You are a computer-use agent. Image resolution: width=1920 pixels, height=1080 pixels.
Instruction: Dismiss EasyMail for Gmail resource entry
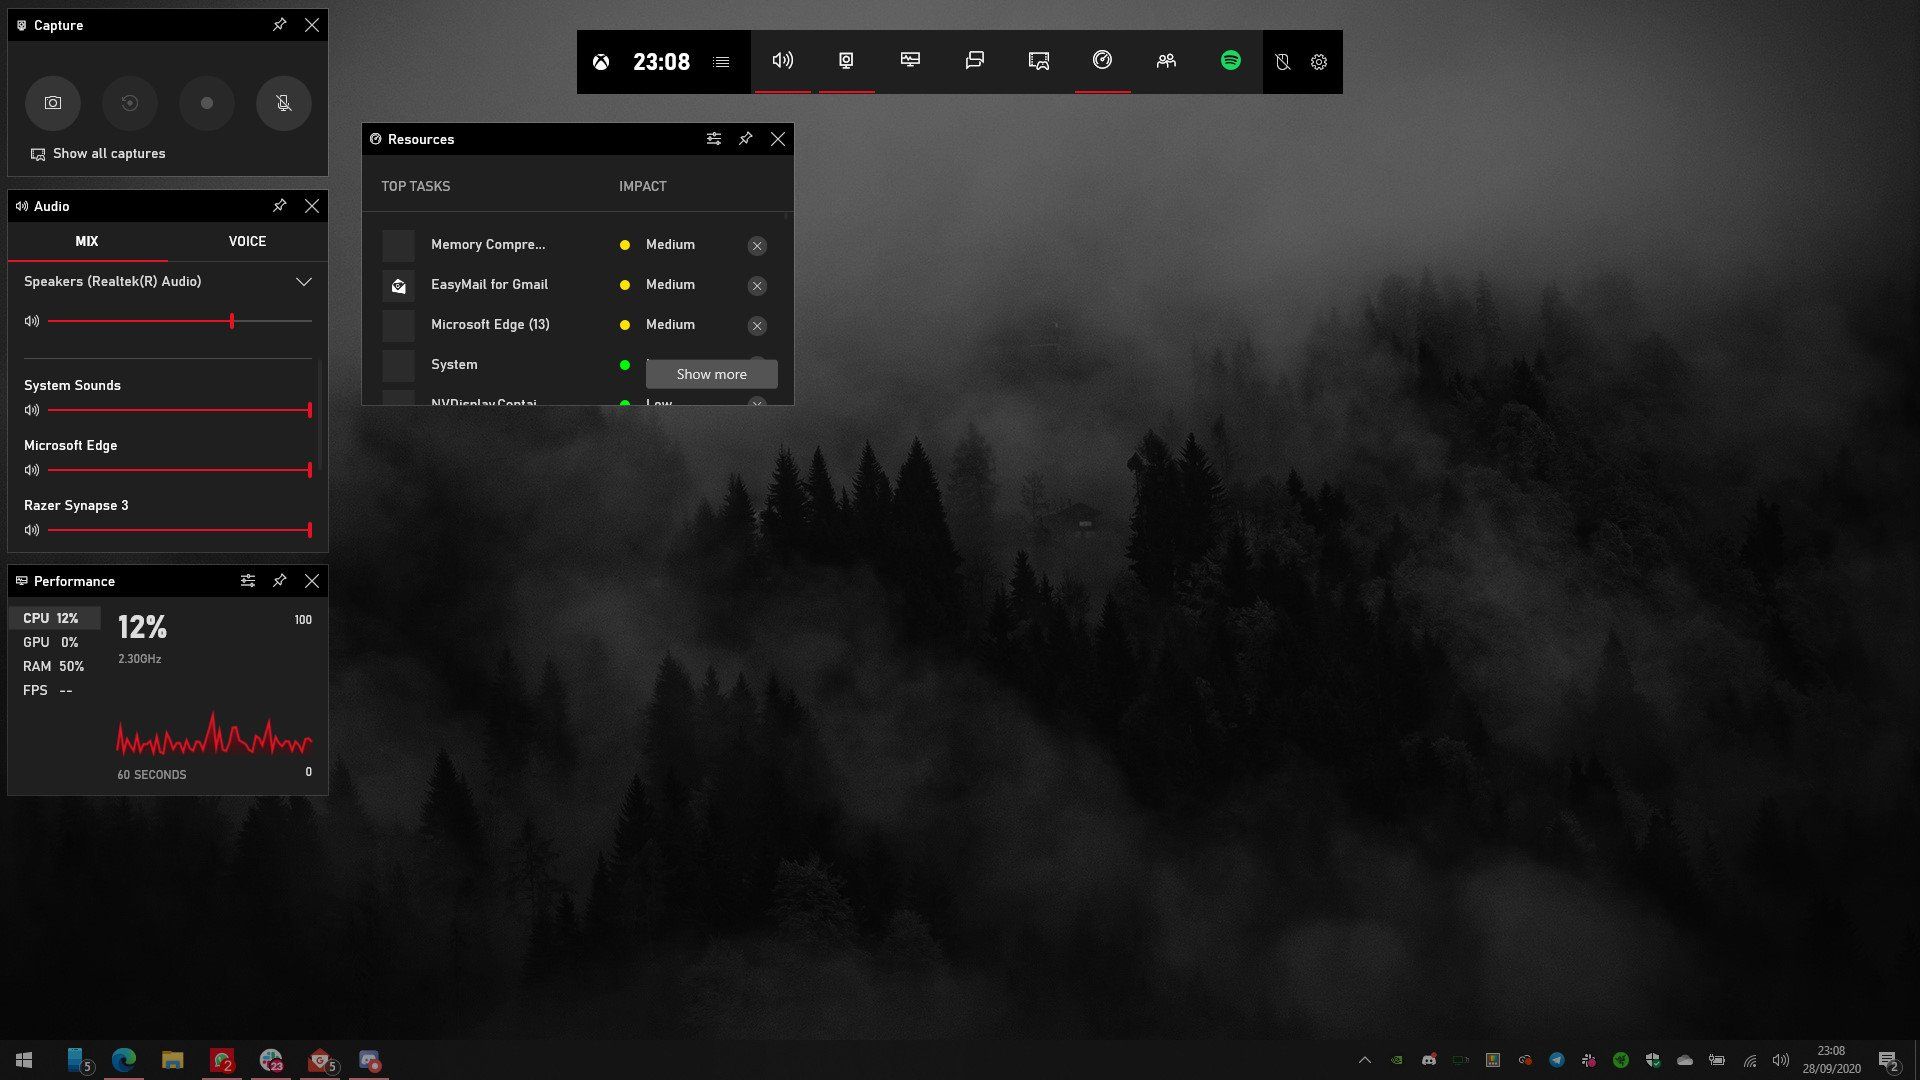757,285
